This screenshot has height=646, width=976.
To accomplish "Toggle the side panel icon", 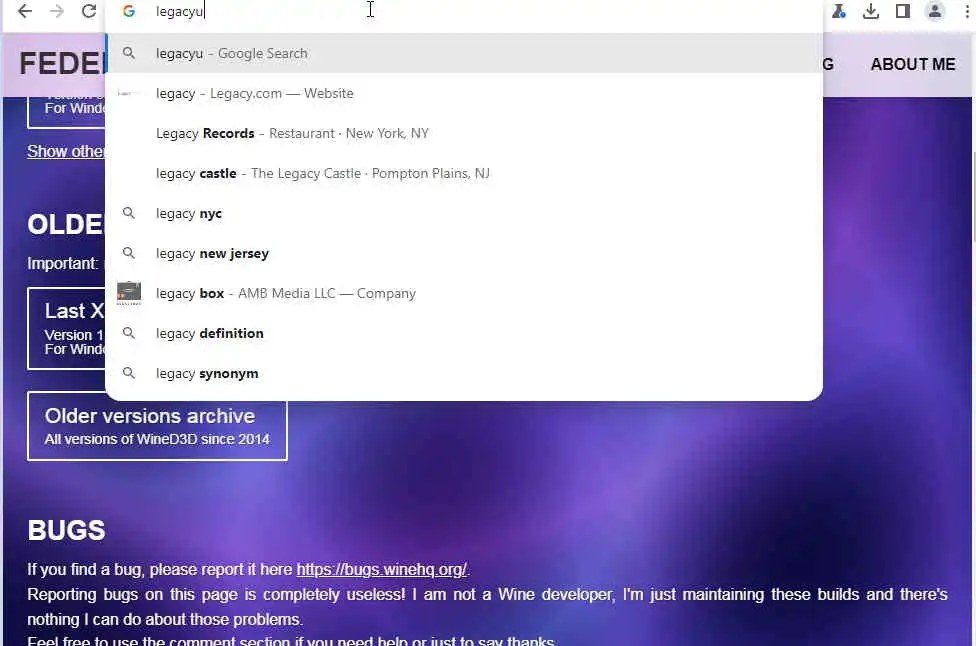I will pyautogui.click(x=903, y=11).
